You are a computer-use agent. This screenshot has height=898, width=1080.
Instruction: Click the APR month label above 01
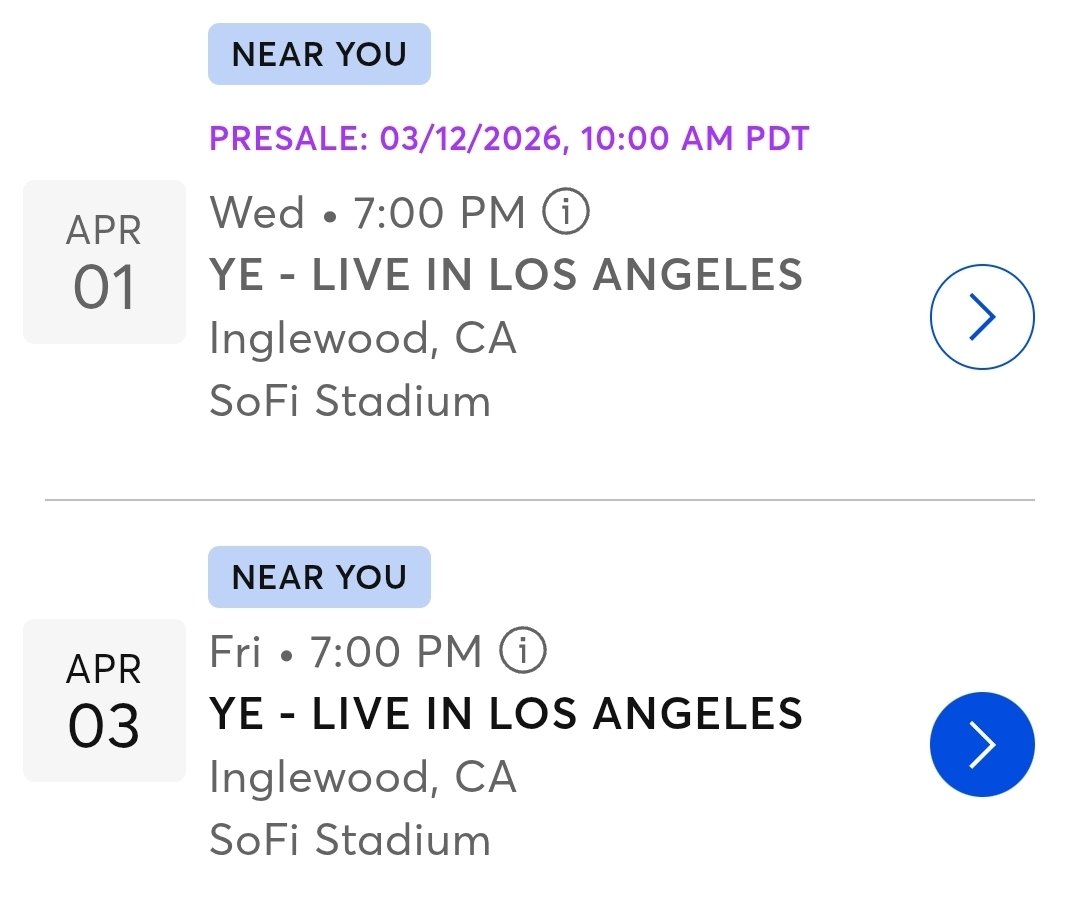tap(104, 231)
